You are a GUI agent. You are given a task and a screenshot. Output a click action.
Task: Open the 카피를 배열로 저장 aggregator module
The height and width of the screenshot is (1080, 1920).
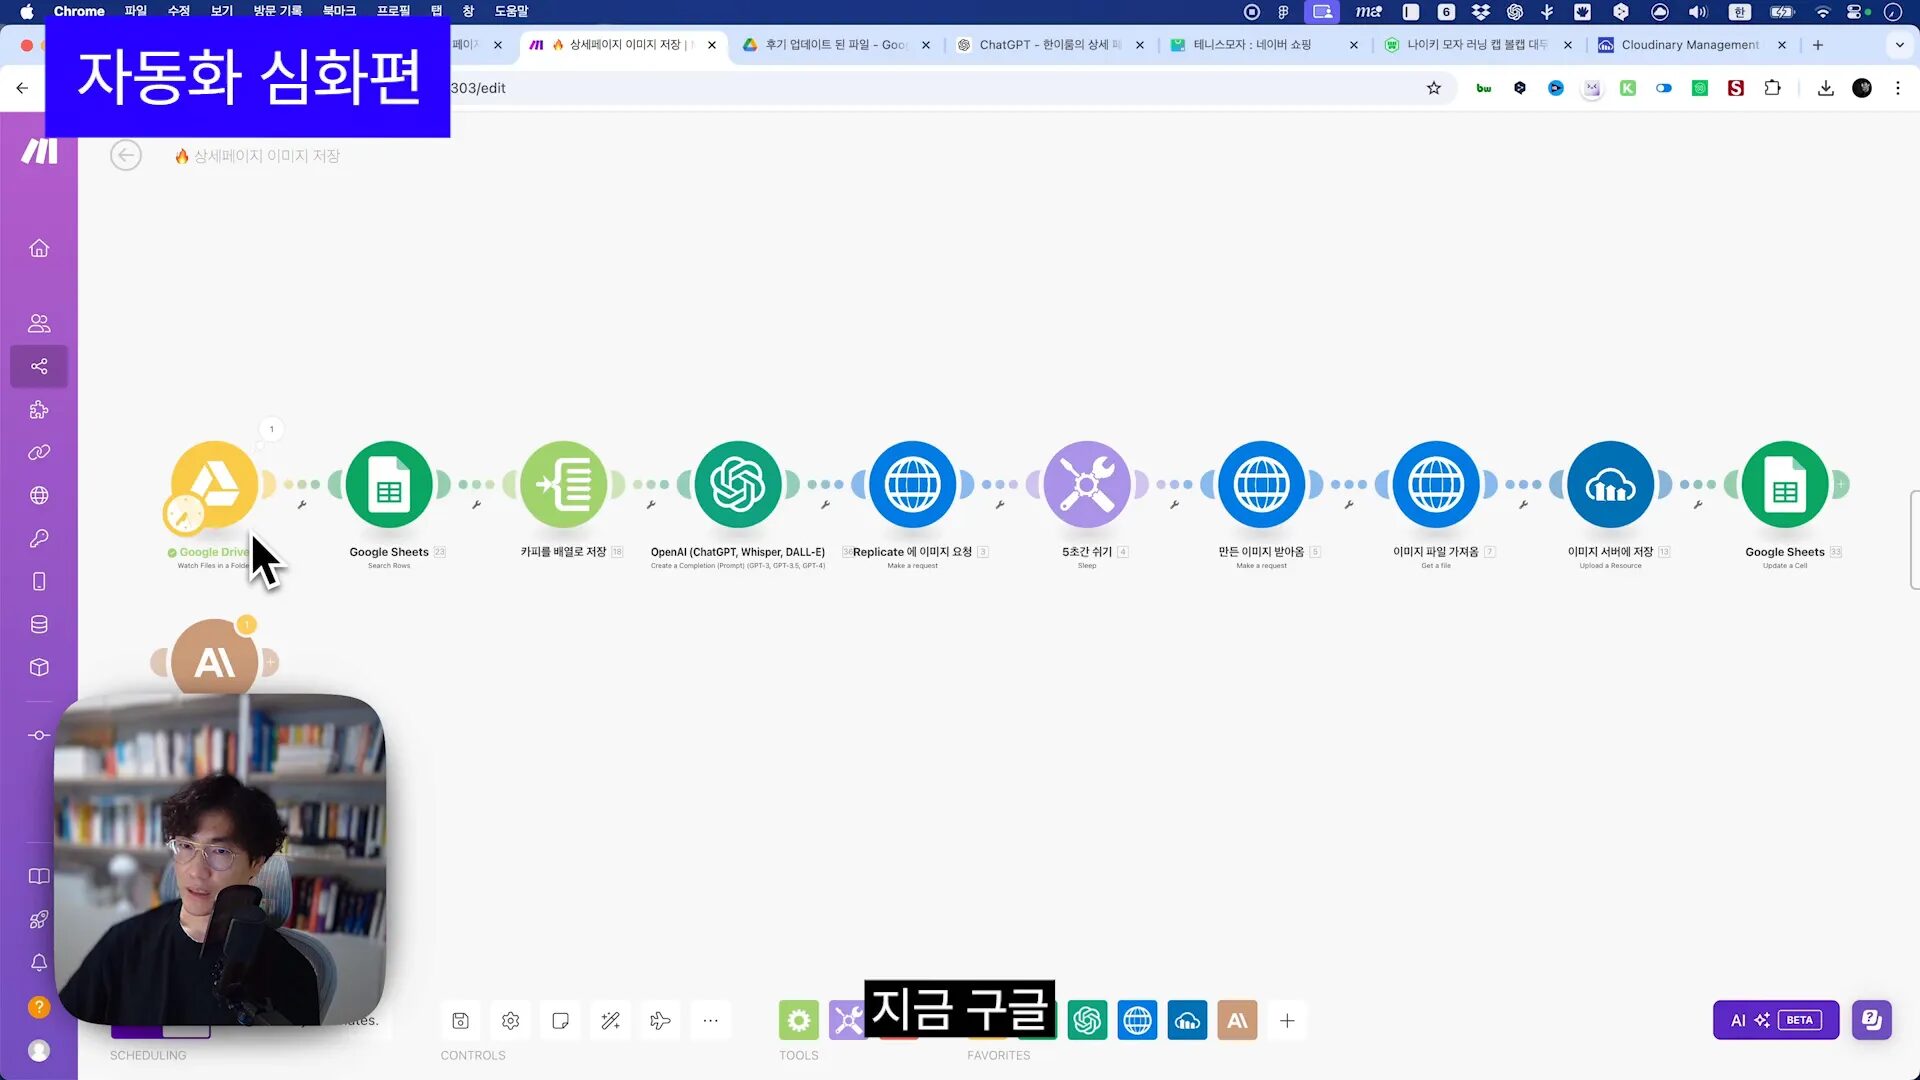[x=563, y=484]
